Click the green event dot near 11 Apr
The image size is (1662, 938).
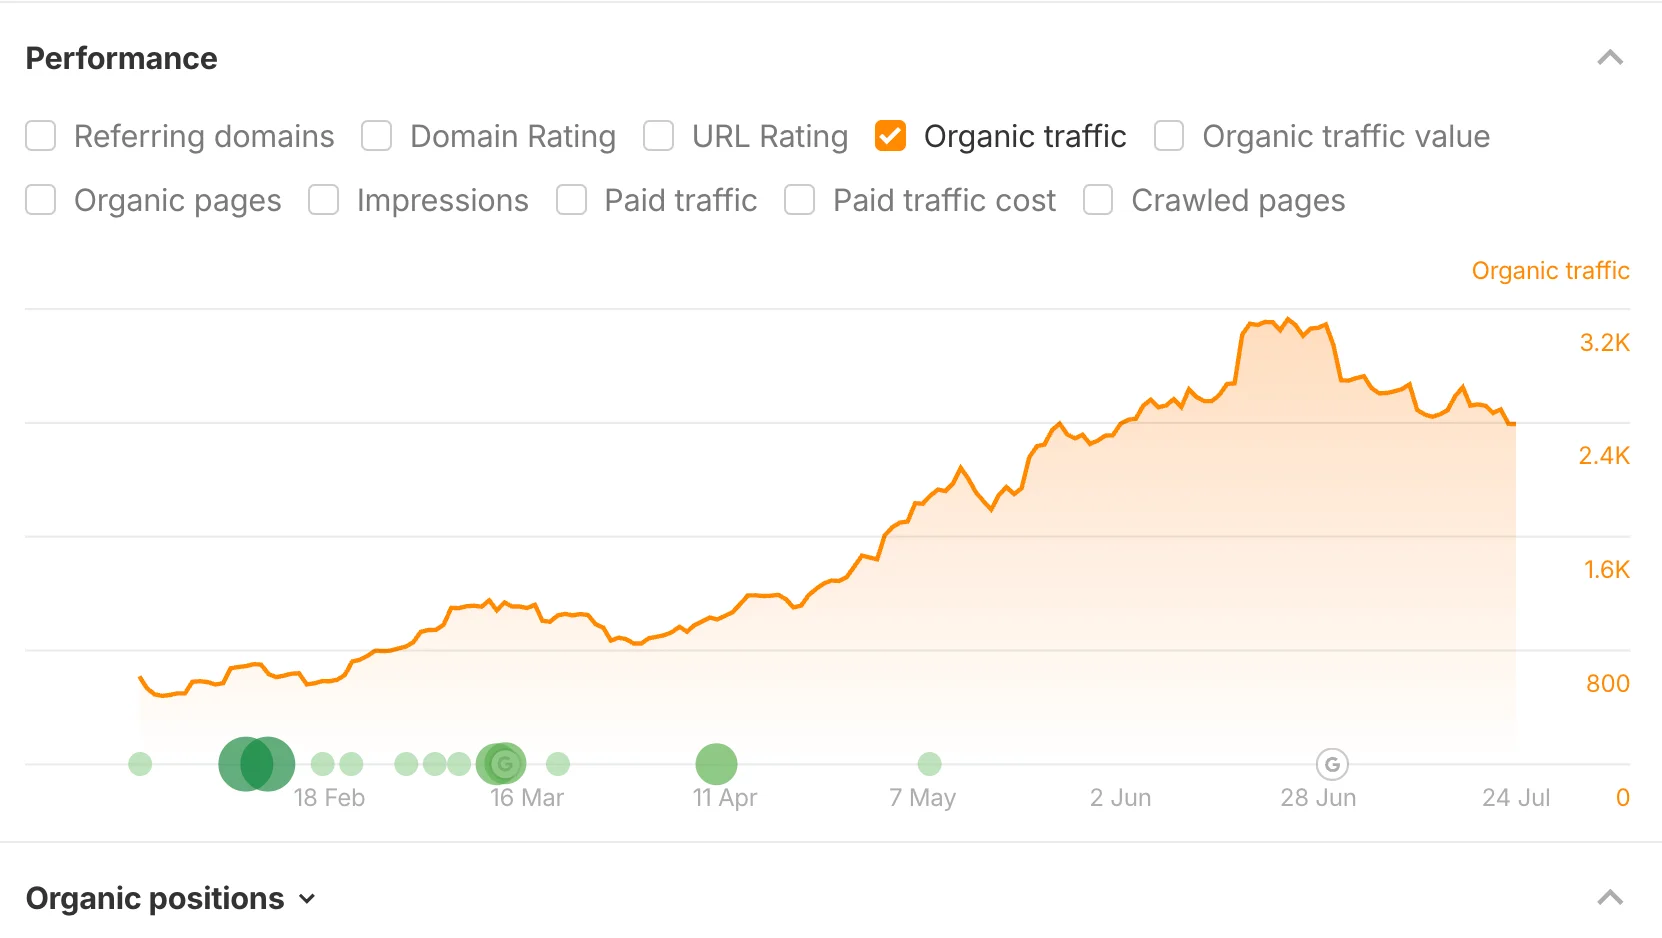pos(716,763)
